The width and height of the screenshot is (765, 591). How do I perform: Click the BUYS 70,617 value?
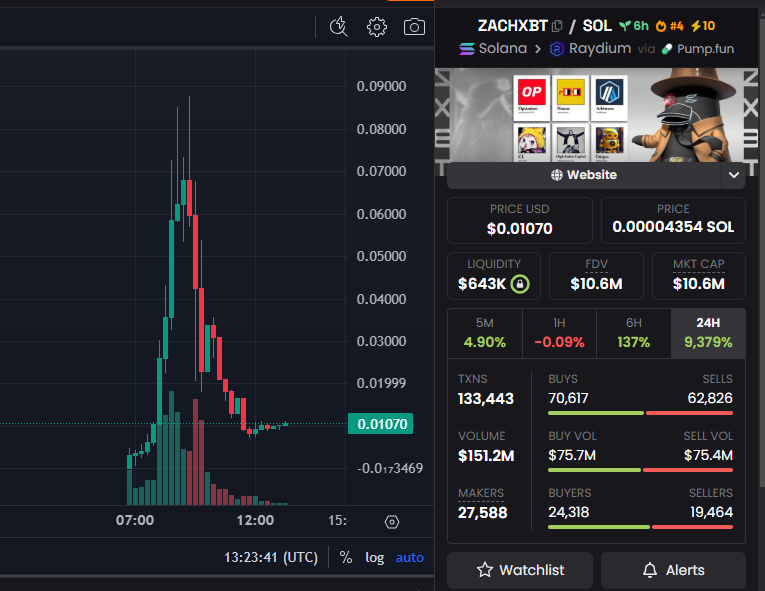coord(568,398)
